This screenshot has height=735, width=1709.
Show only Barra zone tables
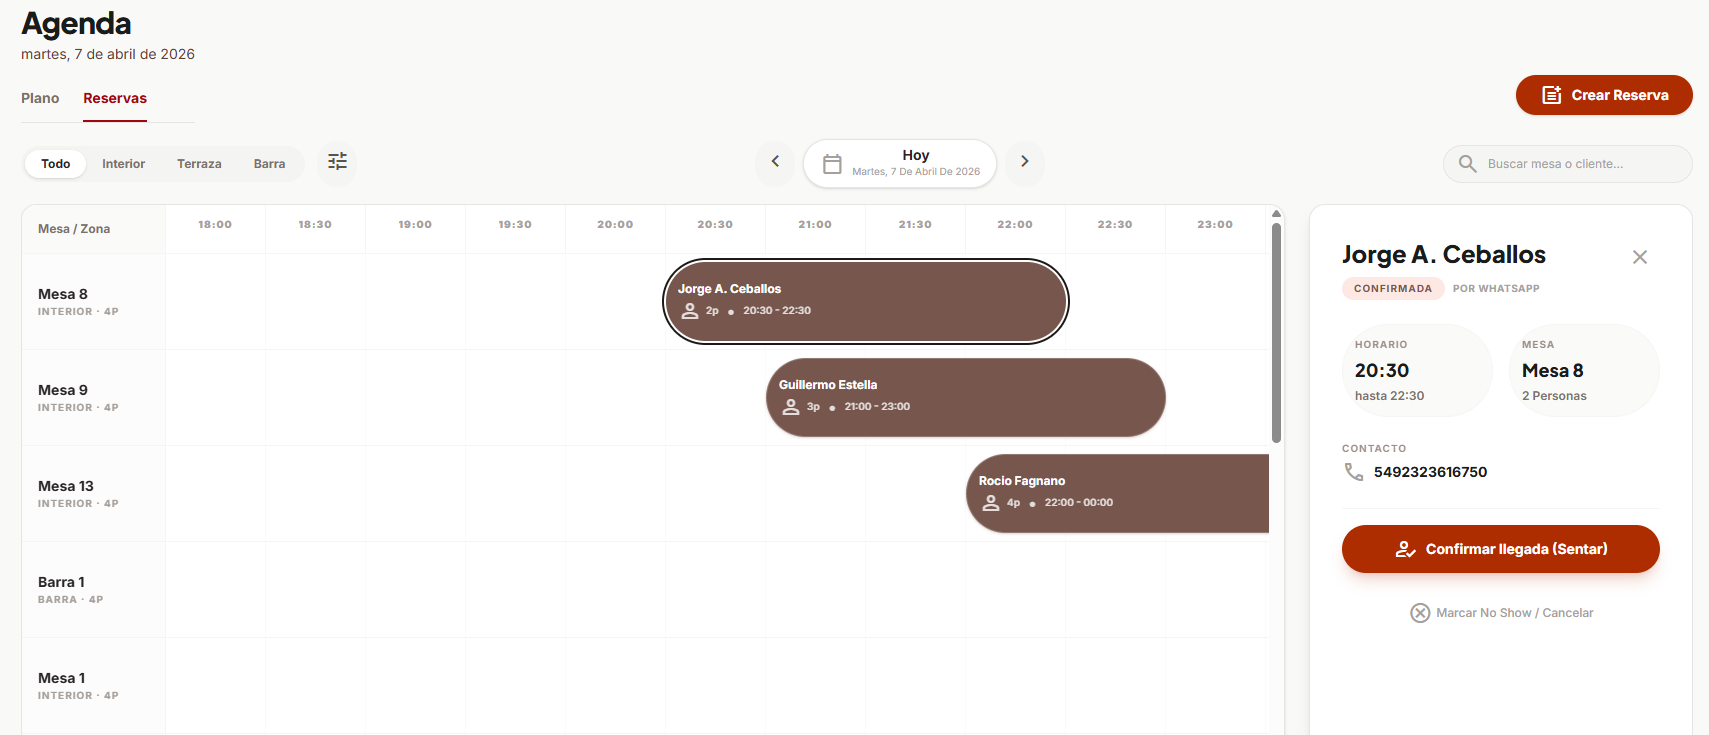[x=269, y=164]
